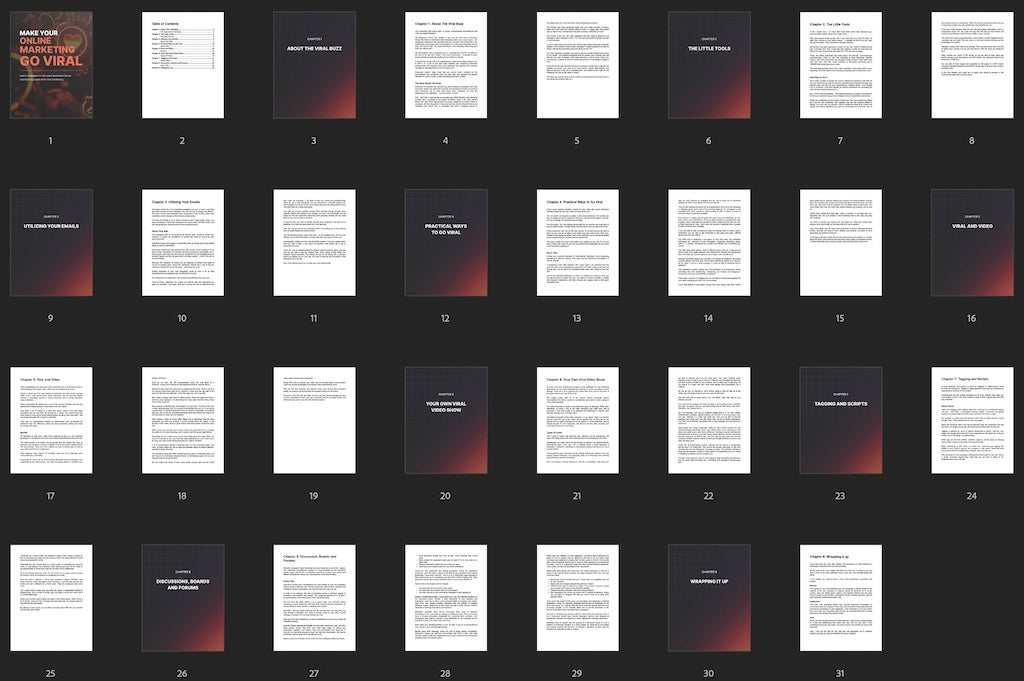Image resolution: width=1024 pixels, height=681 pixels.
Task: Open Practical Ways to Go Viral divider
Action: click(446, 242)
